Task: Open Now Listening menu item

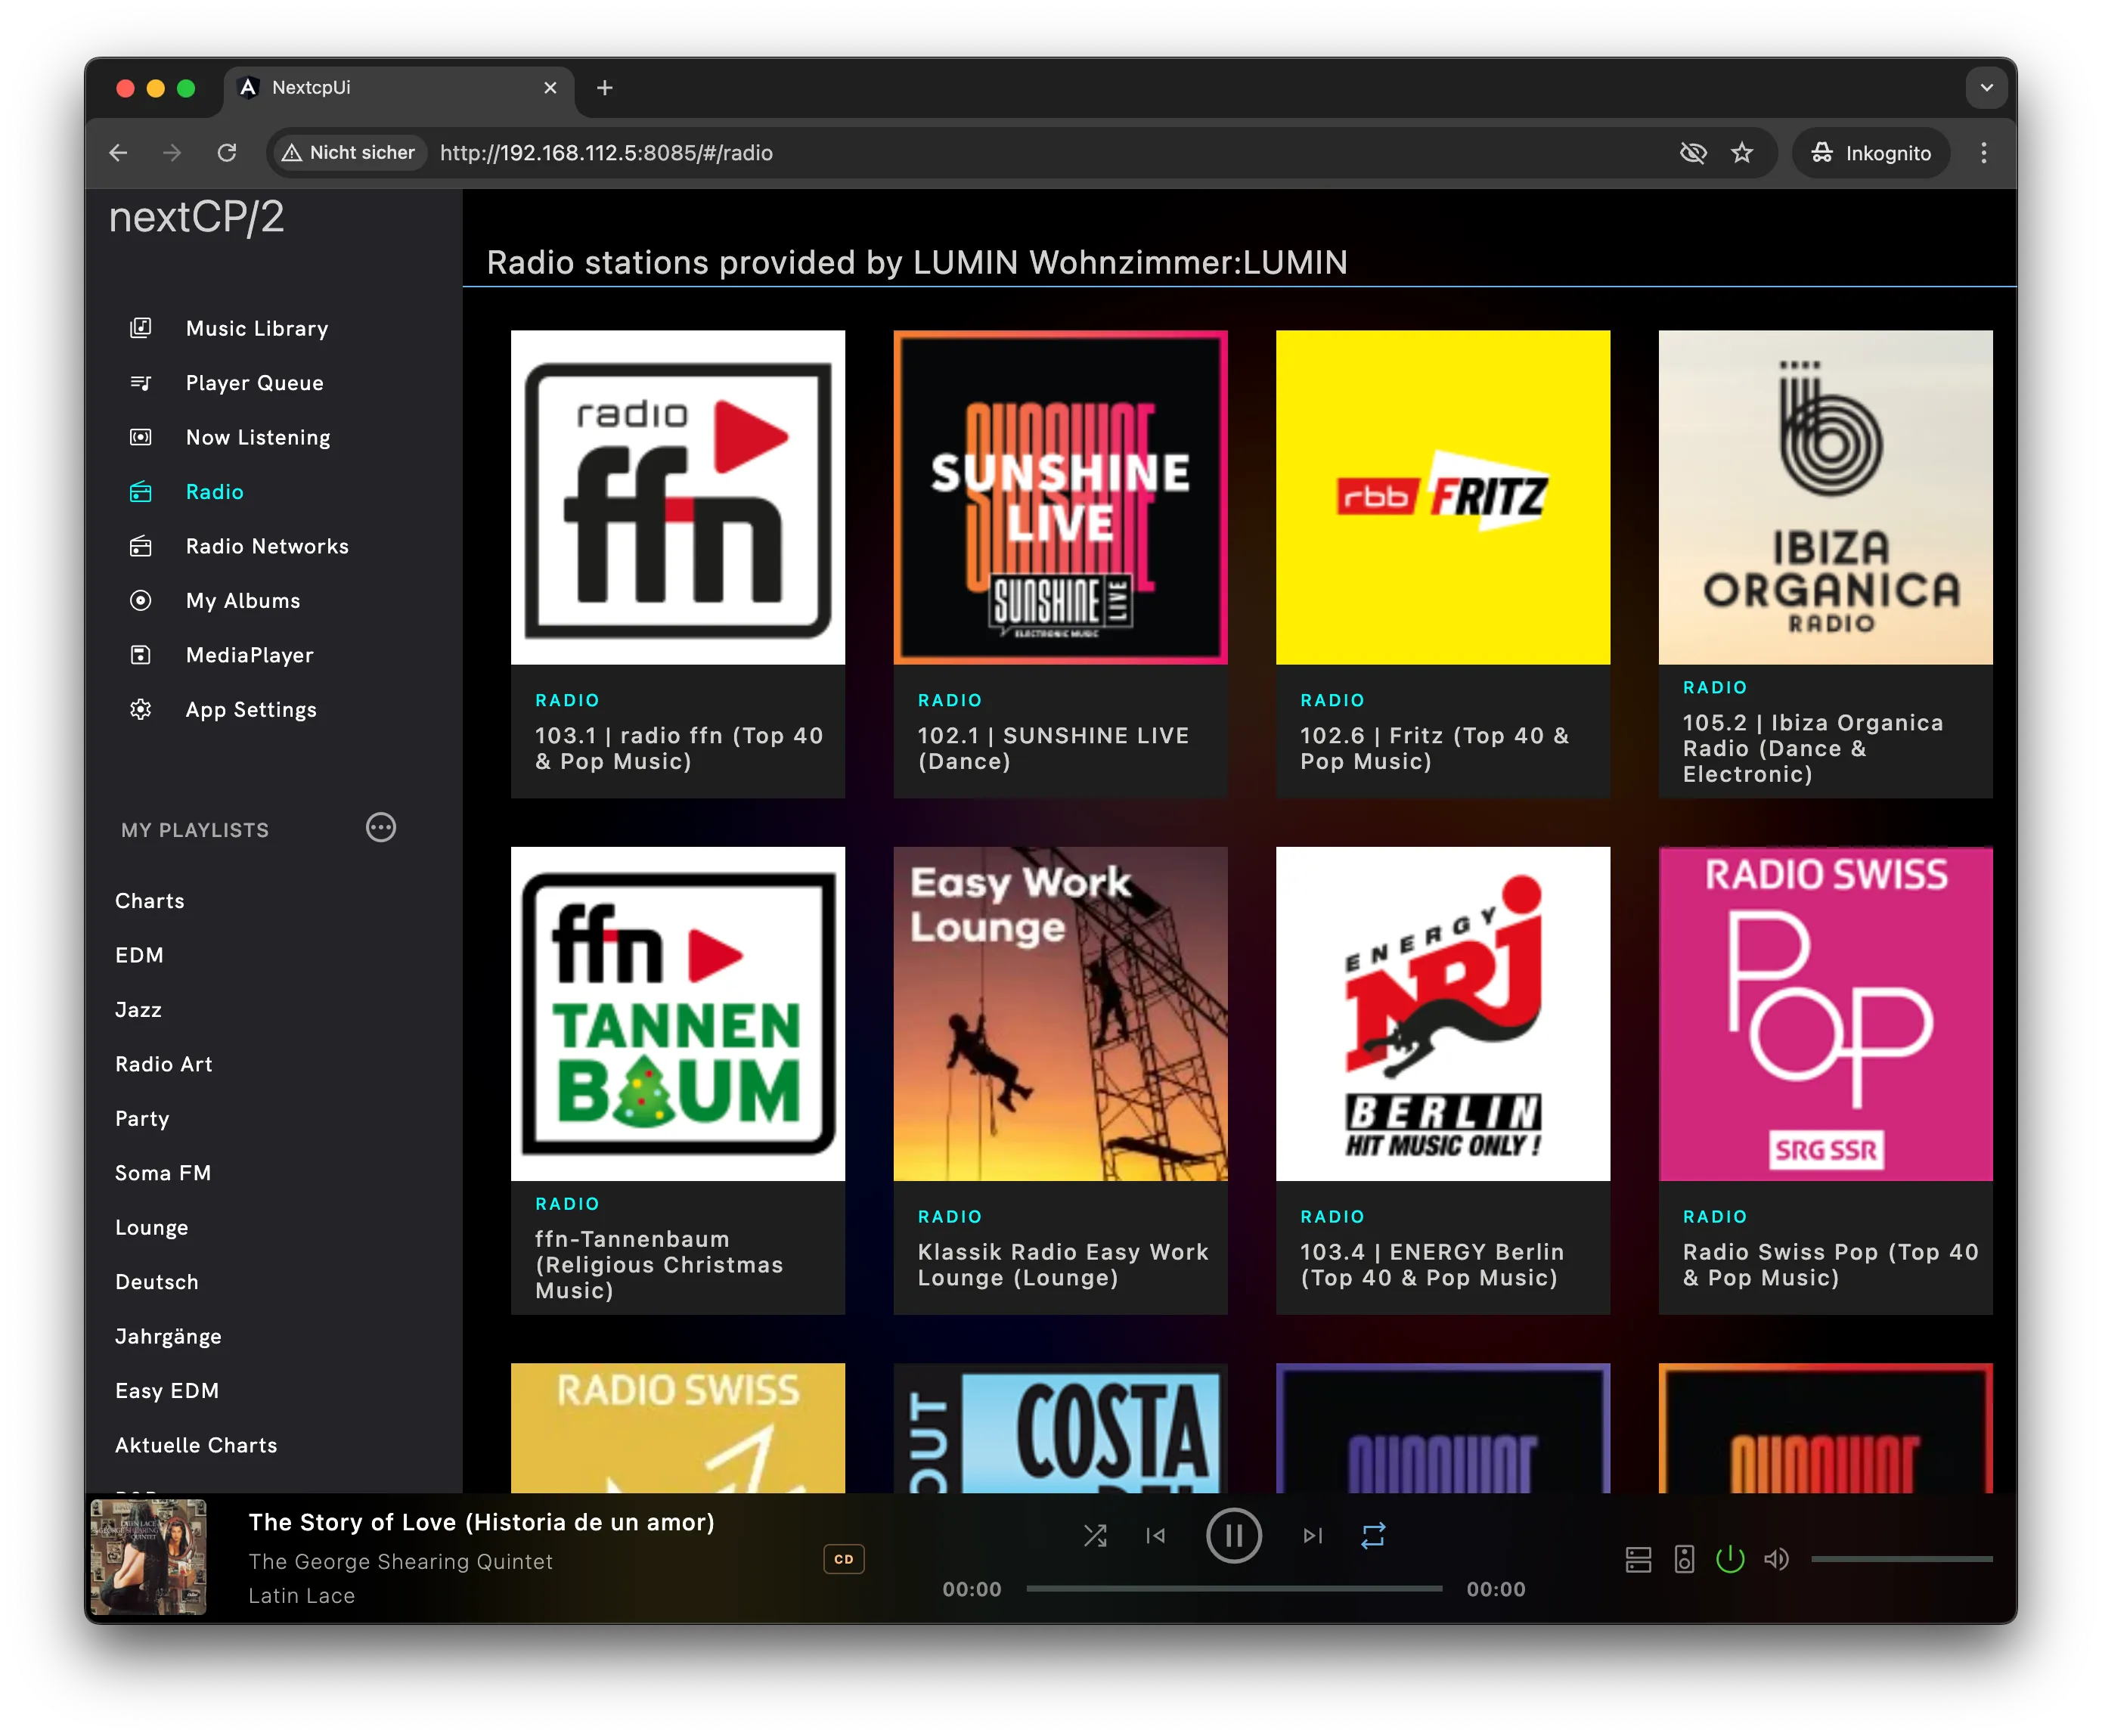Action: tap(258, 437)
